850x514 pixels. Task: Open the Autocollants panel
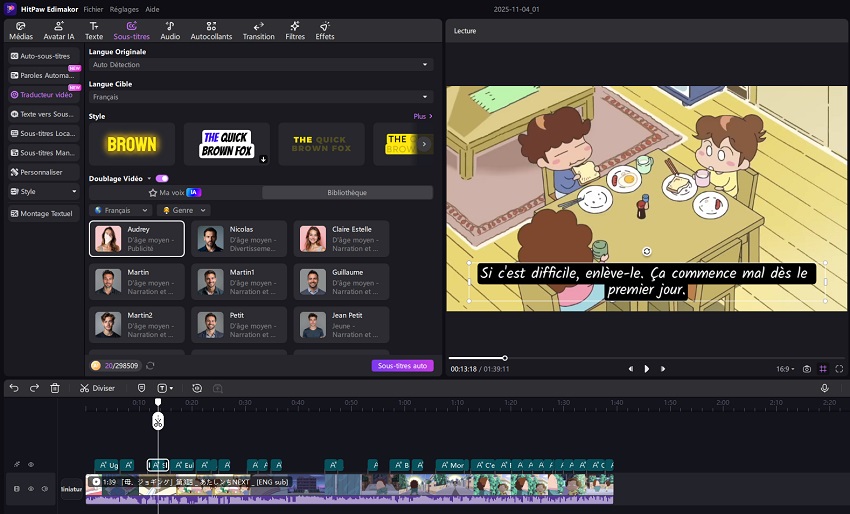211,31
